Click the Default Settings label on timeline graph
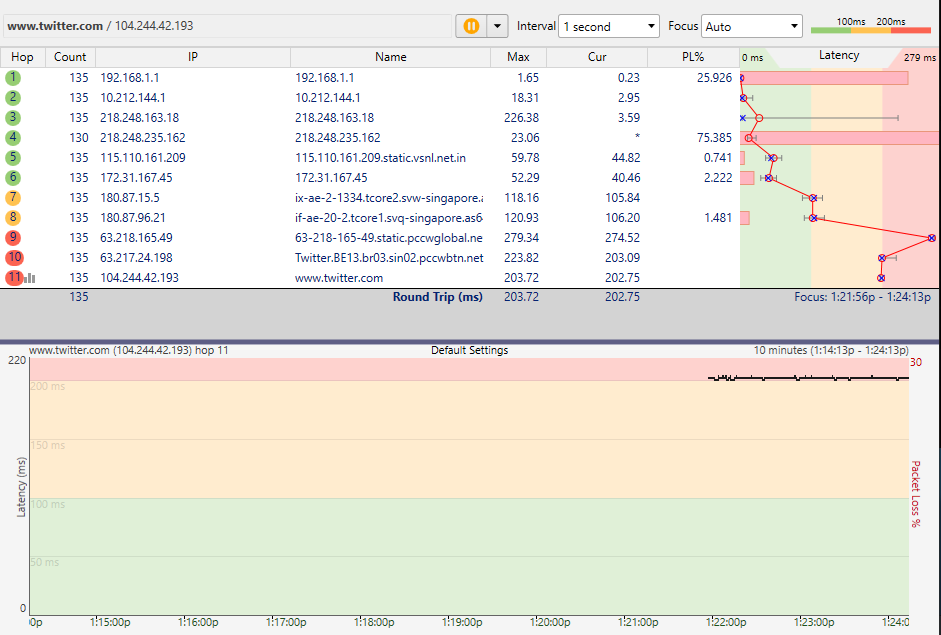The width and height of the screenshot is (941, 635). point(469,350)
